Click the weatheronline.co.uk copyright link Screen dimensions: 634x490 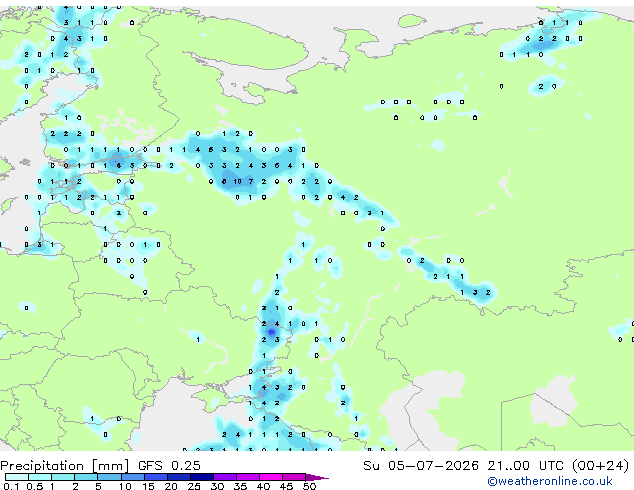coord(550,481)
